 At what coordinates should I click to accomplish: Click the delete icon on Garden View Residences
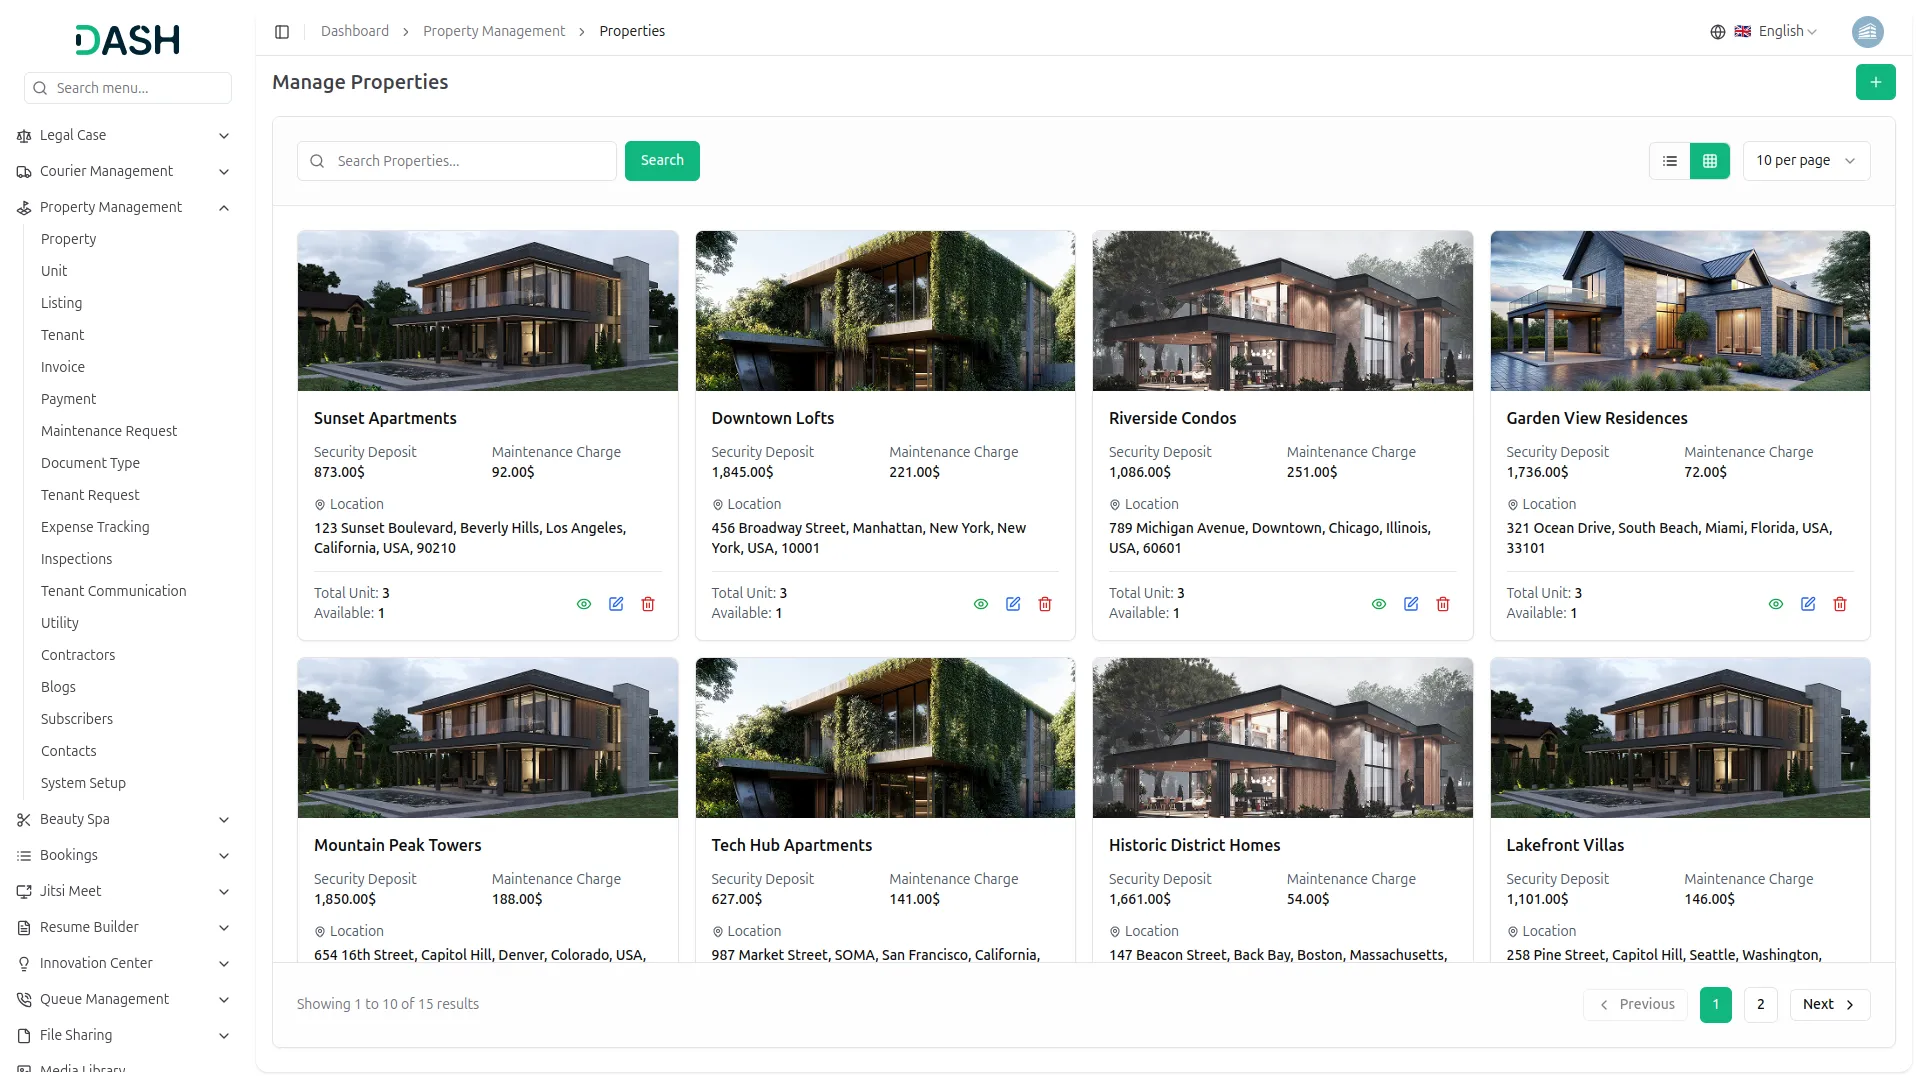(1840, 604)
